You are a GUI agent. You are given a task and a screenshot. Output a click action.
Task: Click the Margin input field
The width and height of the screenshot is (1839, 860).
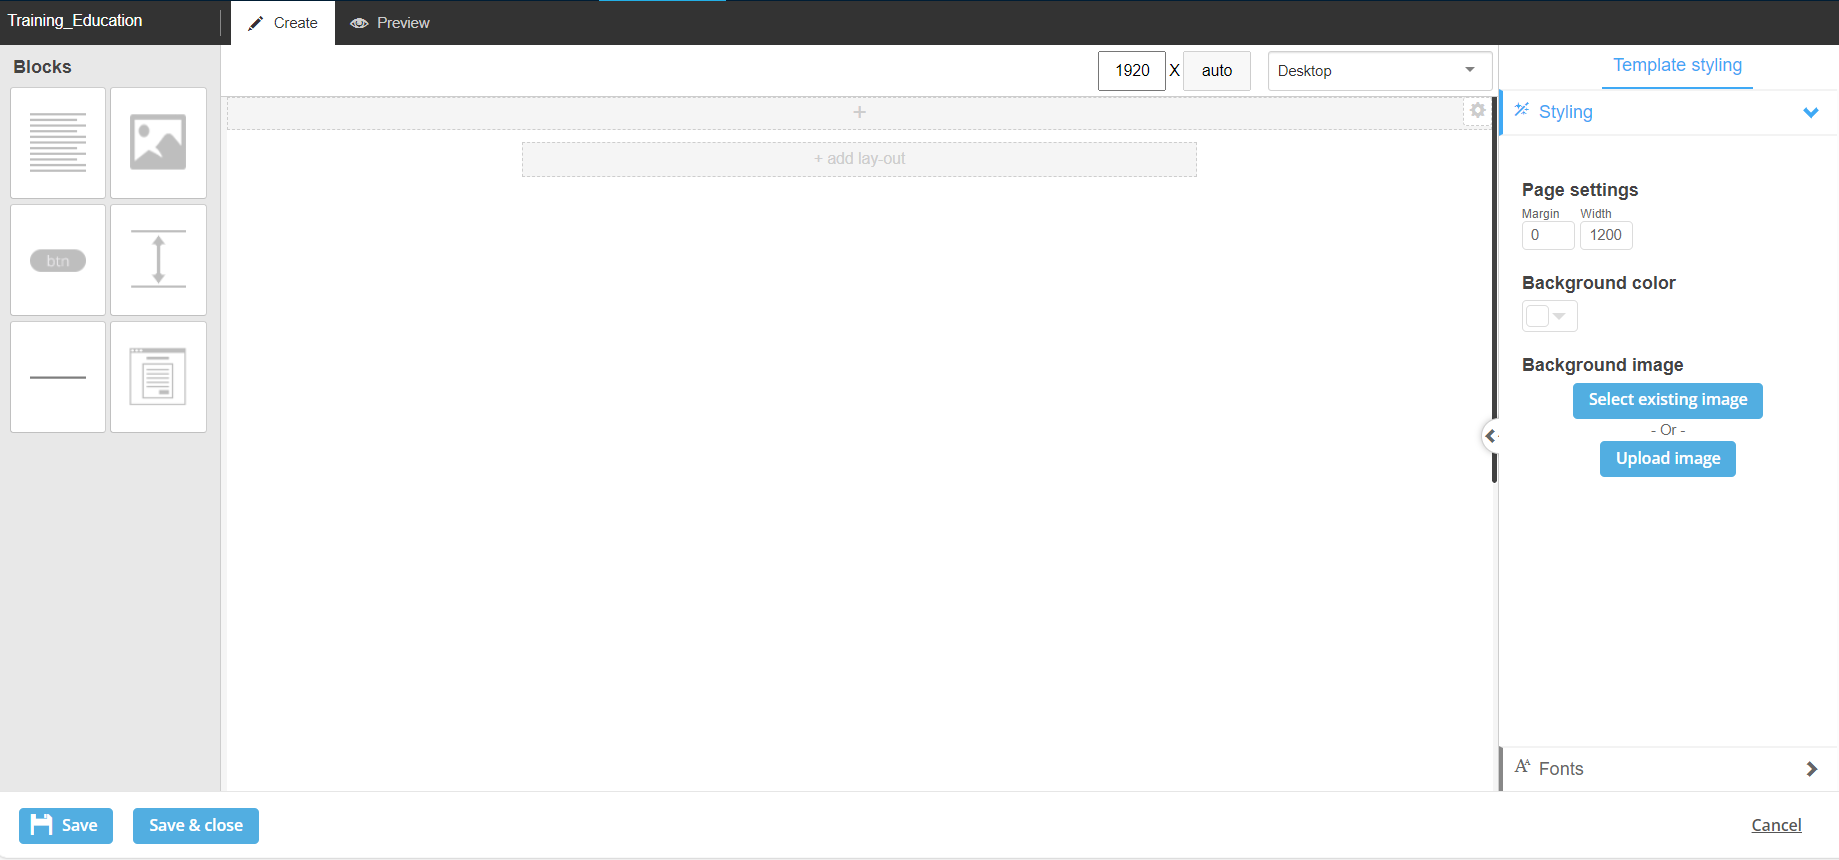(1547, 235)
